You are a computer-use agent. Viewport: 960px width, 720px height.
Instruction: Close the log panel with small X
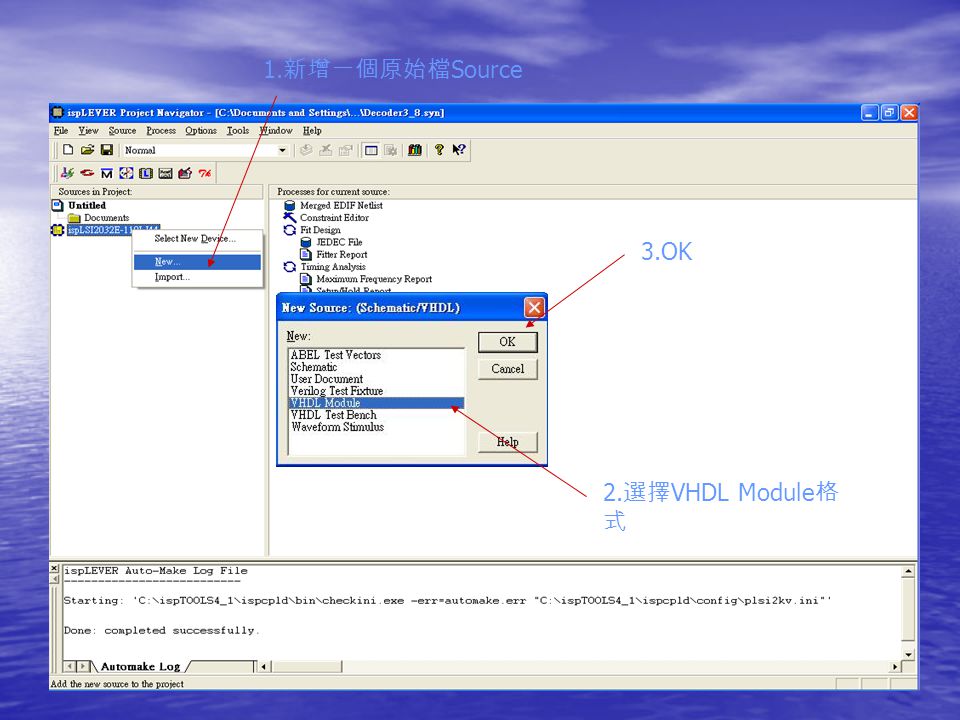coord(54,569)
